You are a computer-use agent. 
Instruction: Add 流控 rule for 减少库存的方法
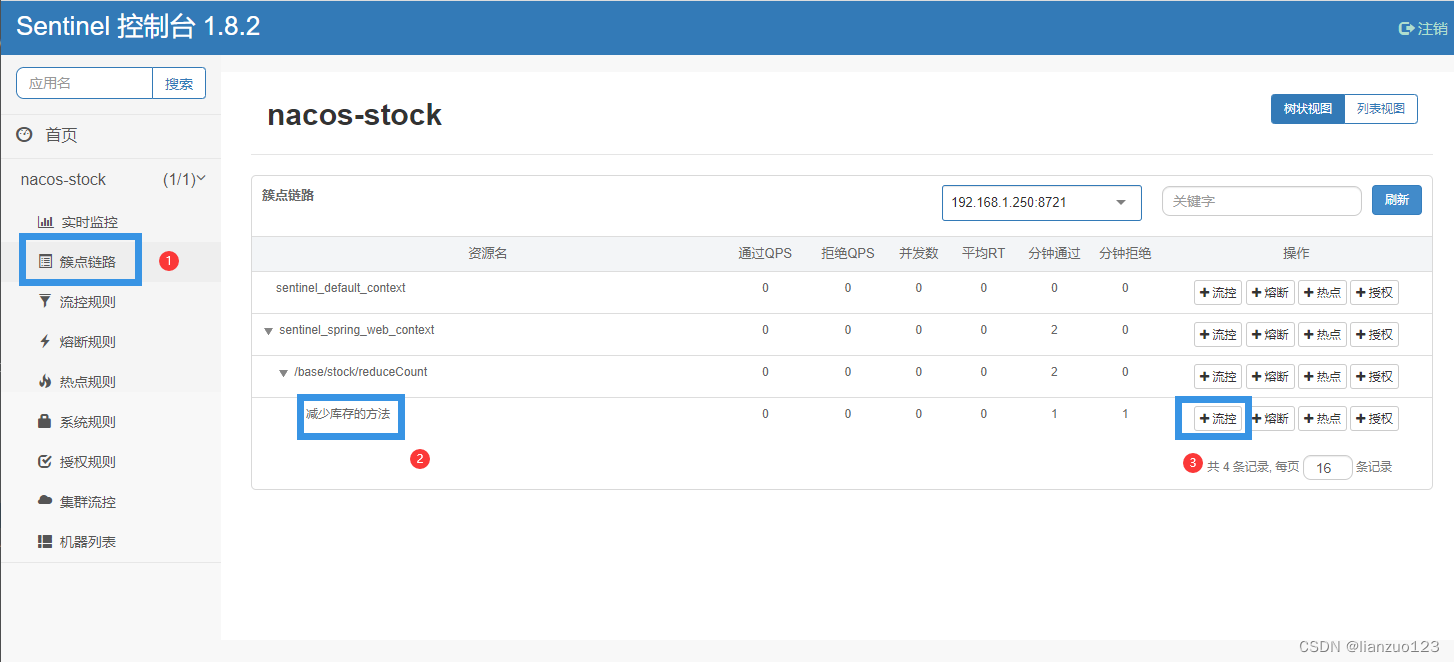point(1218,419)
